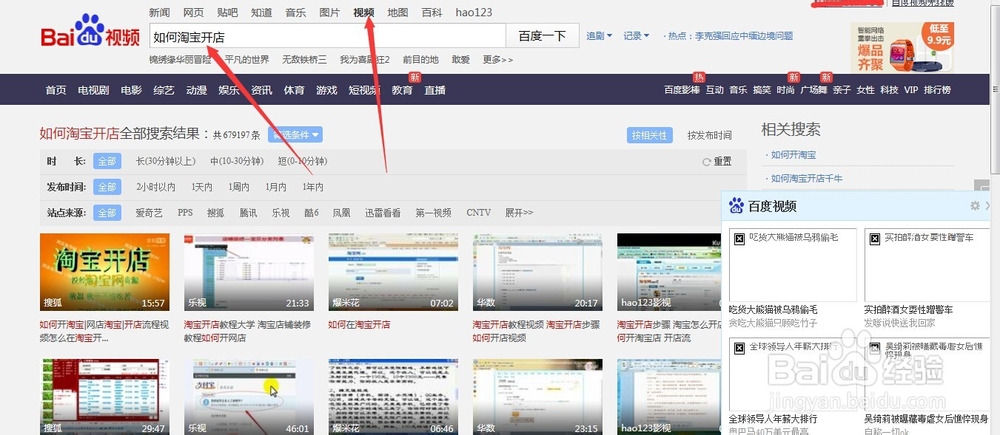Play the 爆米花 video with duration 07:02
The height and width of the screenshot is (435, 1000).
tap(393, 272)
